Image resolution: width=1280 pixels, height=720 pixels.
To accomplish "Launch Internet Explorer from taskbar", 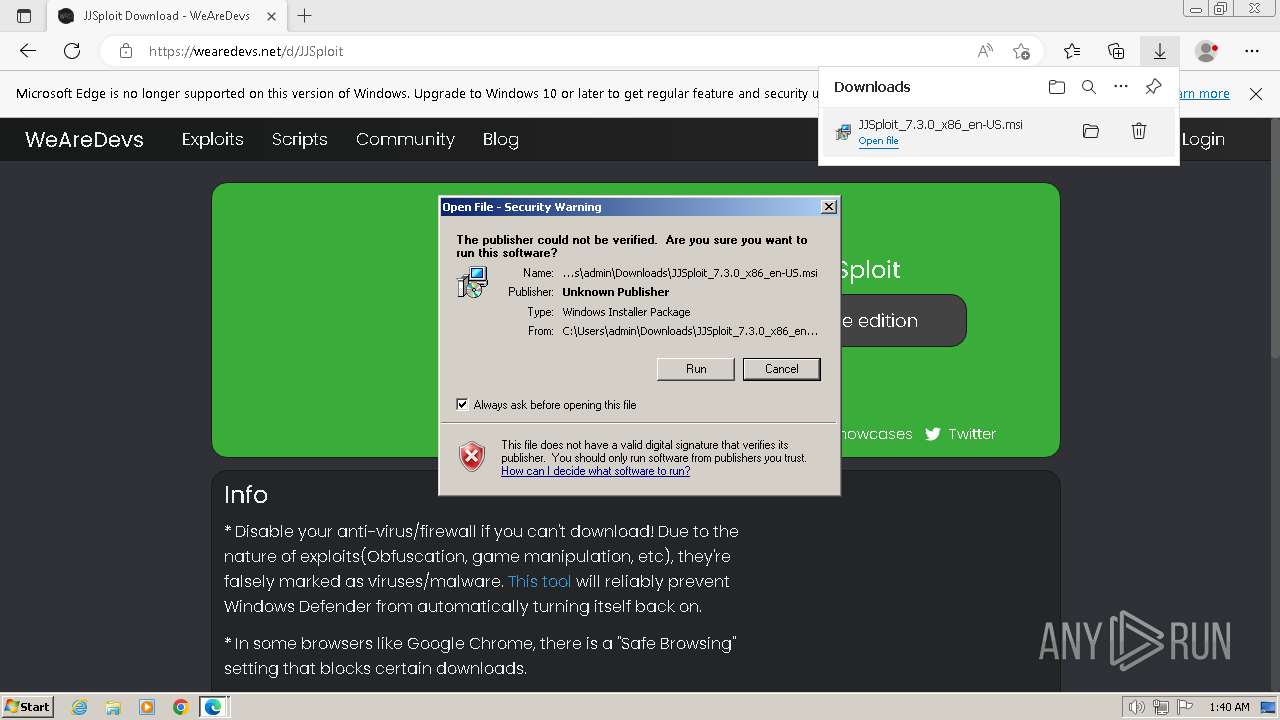I will (80, 707).
